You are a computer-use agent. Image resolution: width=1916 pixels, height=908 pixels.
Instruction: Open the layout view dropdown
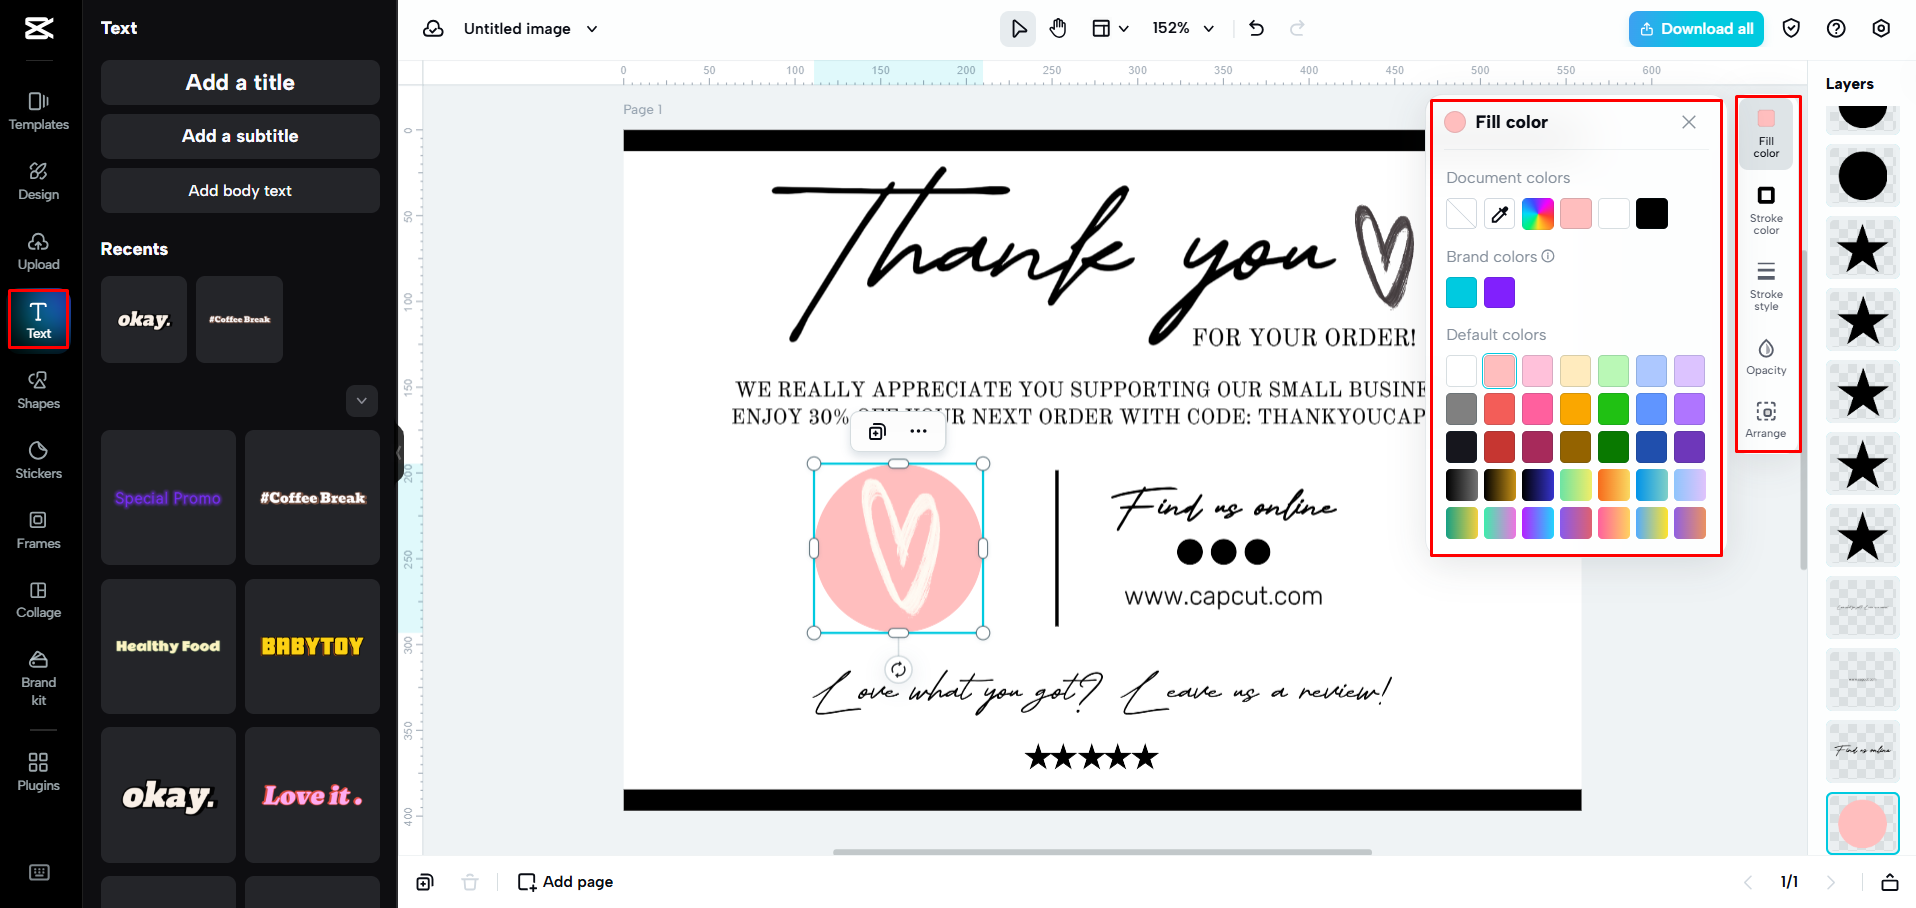[x=1110, y=29]
